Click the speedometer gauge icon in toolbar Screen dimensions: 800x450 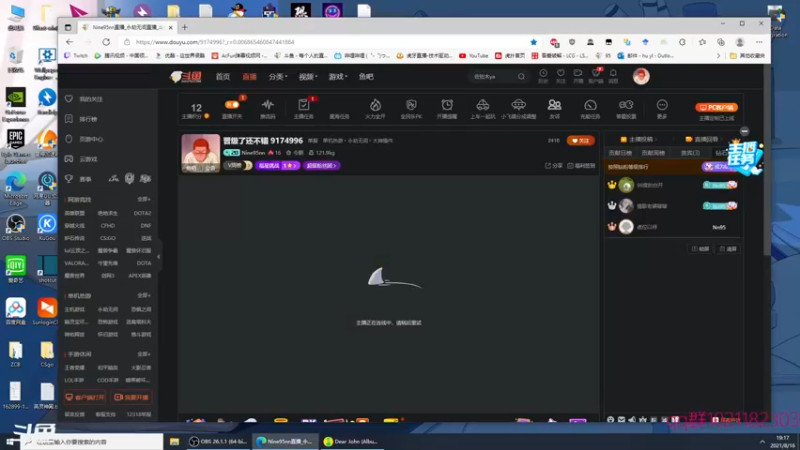click(590, 105)
